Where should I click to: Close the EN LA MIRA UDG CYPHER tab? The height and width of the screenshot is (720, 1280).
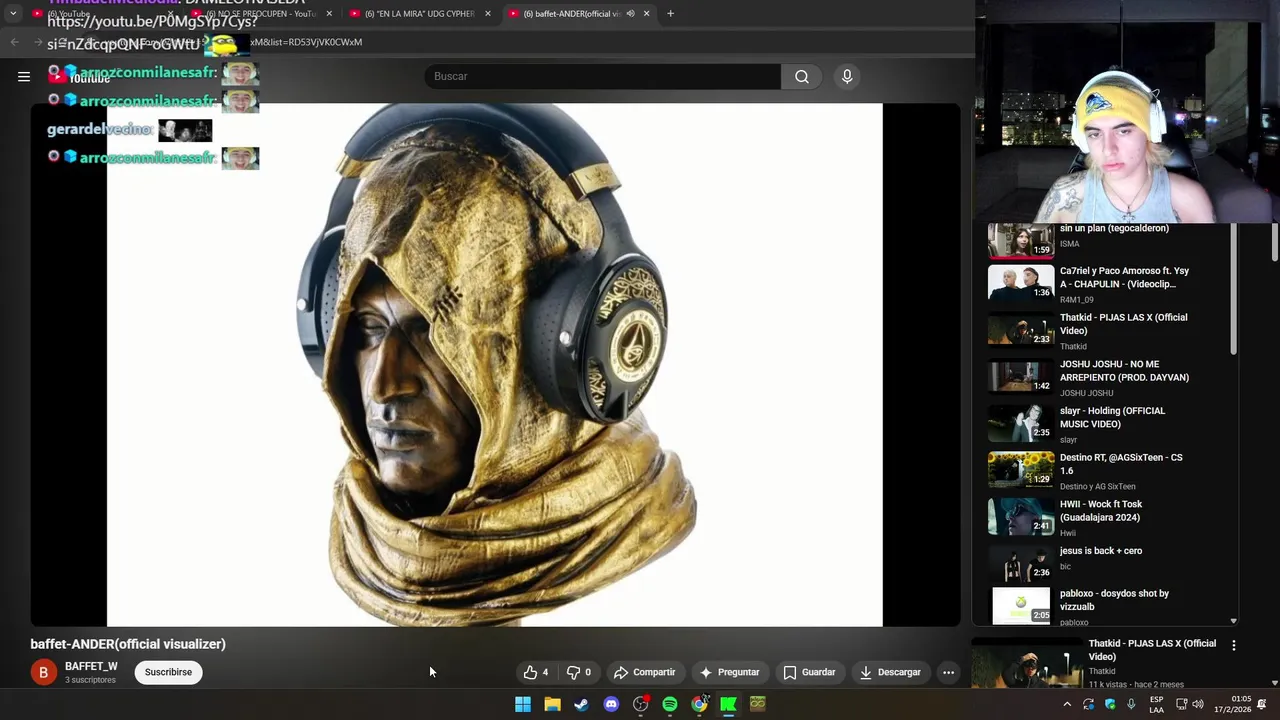[x=488, y=13]
